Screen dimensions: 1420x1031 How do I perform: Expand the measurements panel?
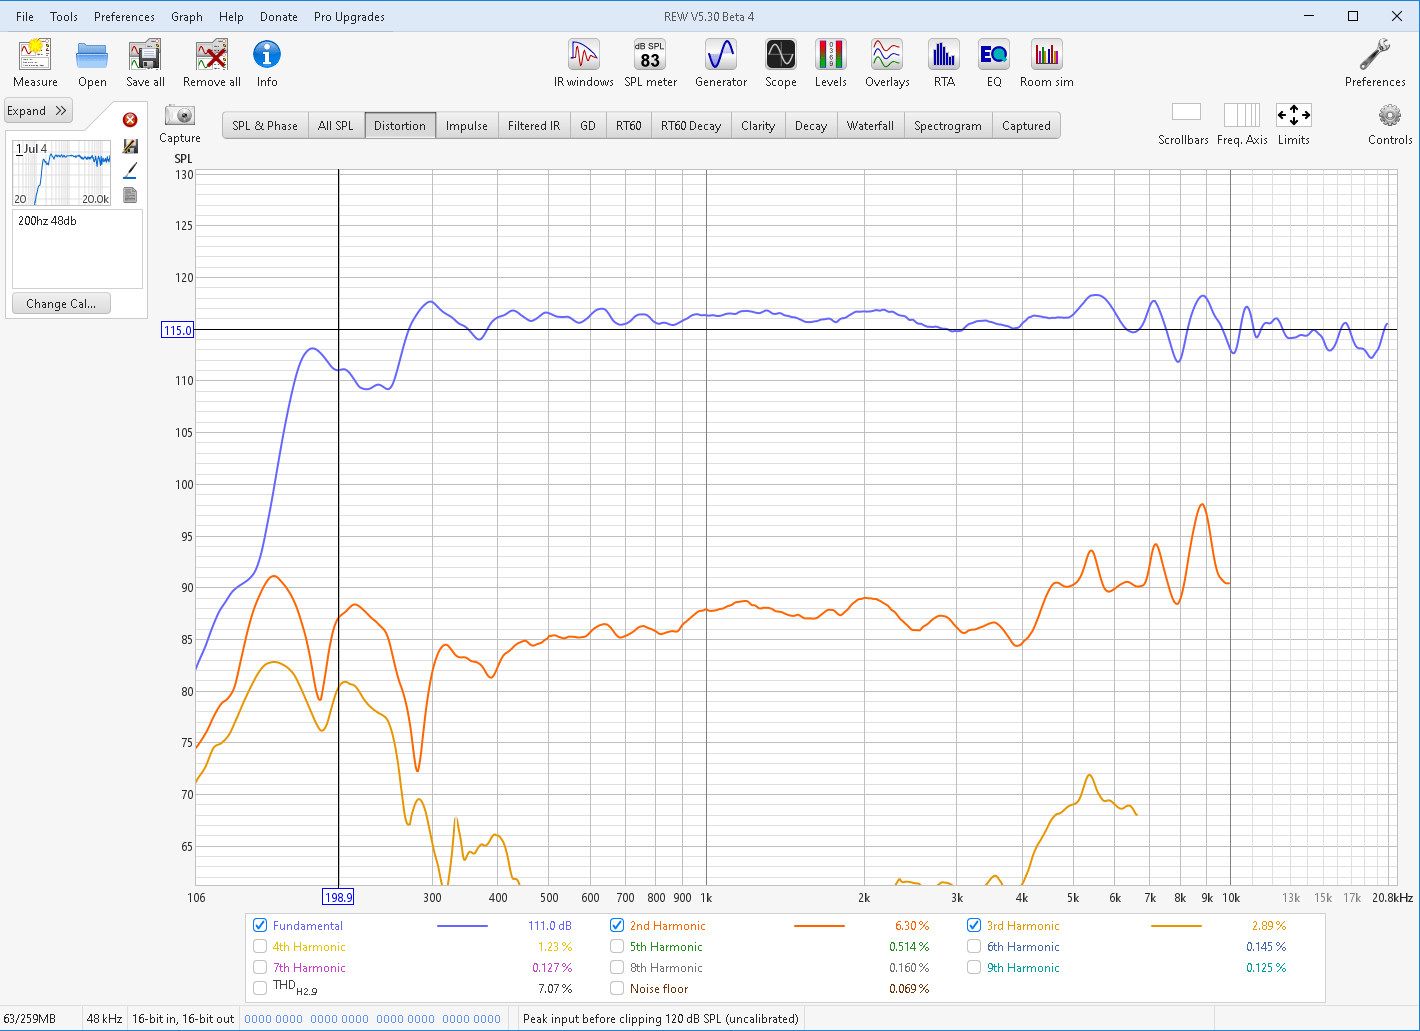click(x=38, y=111)
